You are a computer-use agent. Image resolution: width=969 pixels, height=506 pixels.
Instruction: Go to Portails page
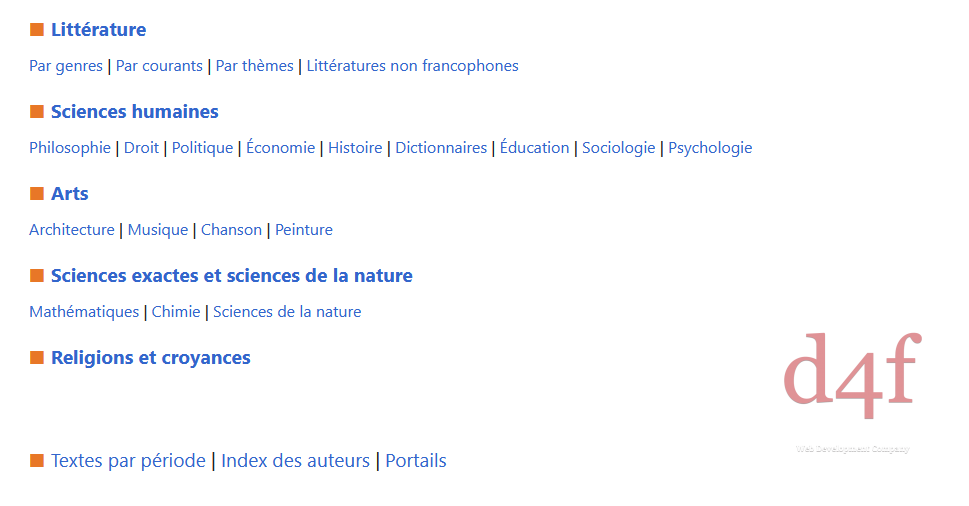click(x=416, y=461)
